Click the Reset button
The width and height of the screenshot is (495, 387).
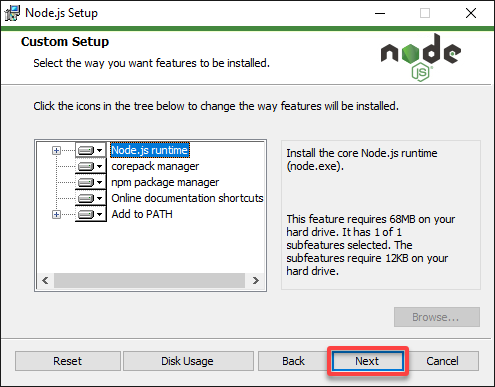click(68, 361)
